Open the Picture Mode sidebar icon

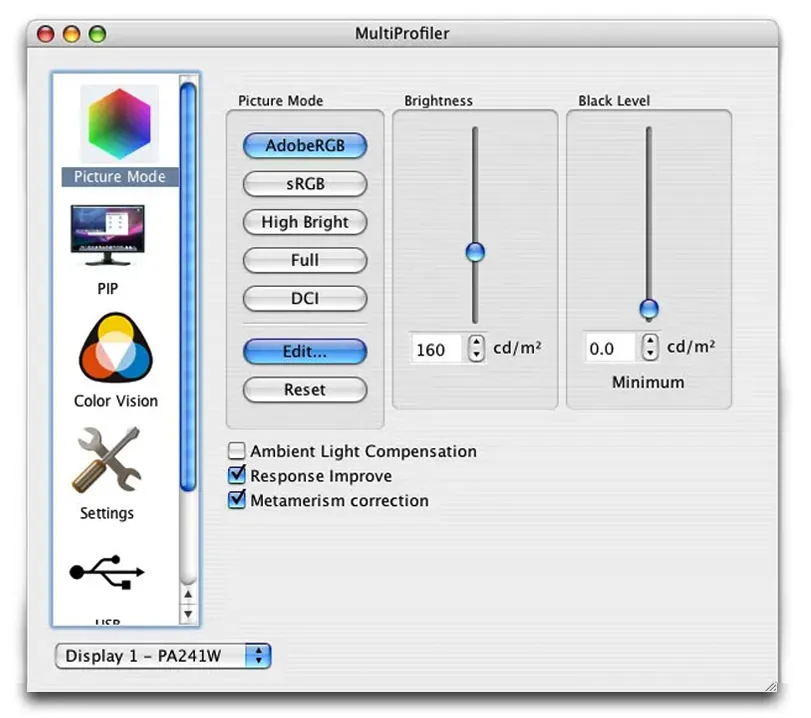coord(119,124)
